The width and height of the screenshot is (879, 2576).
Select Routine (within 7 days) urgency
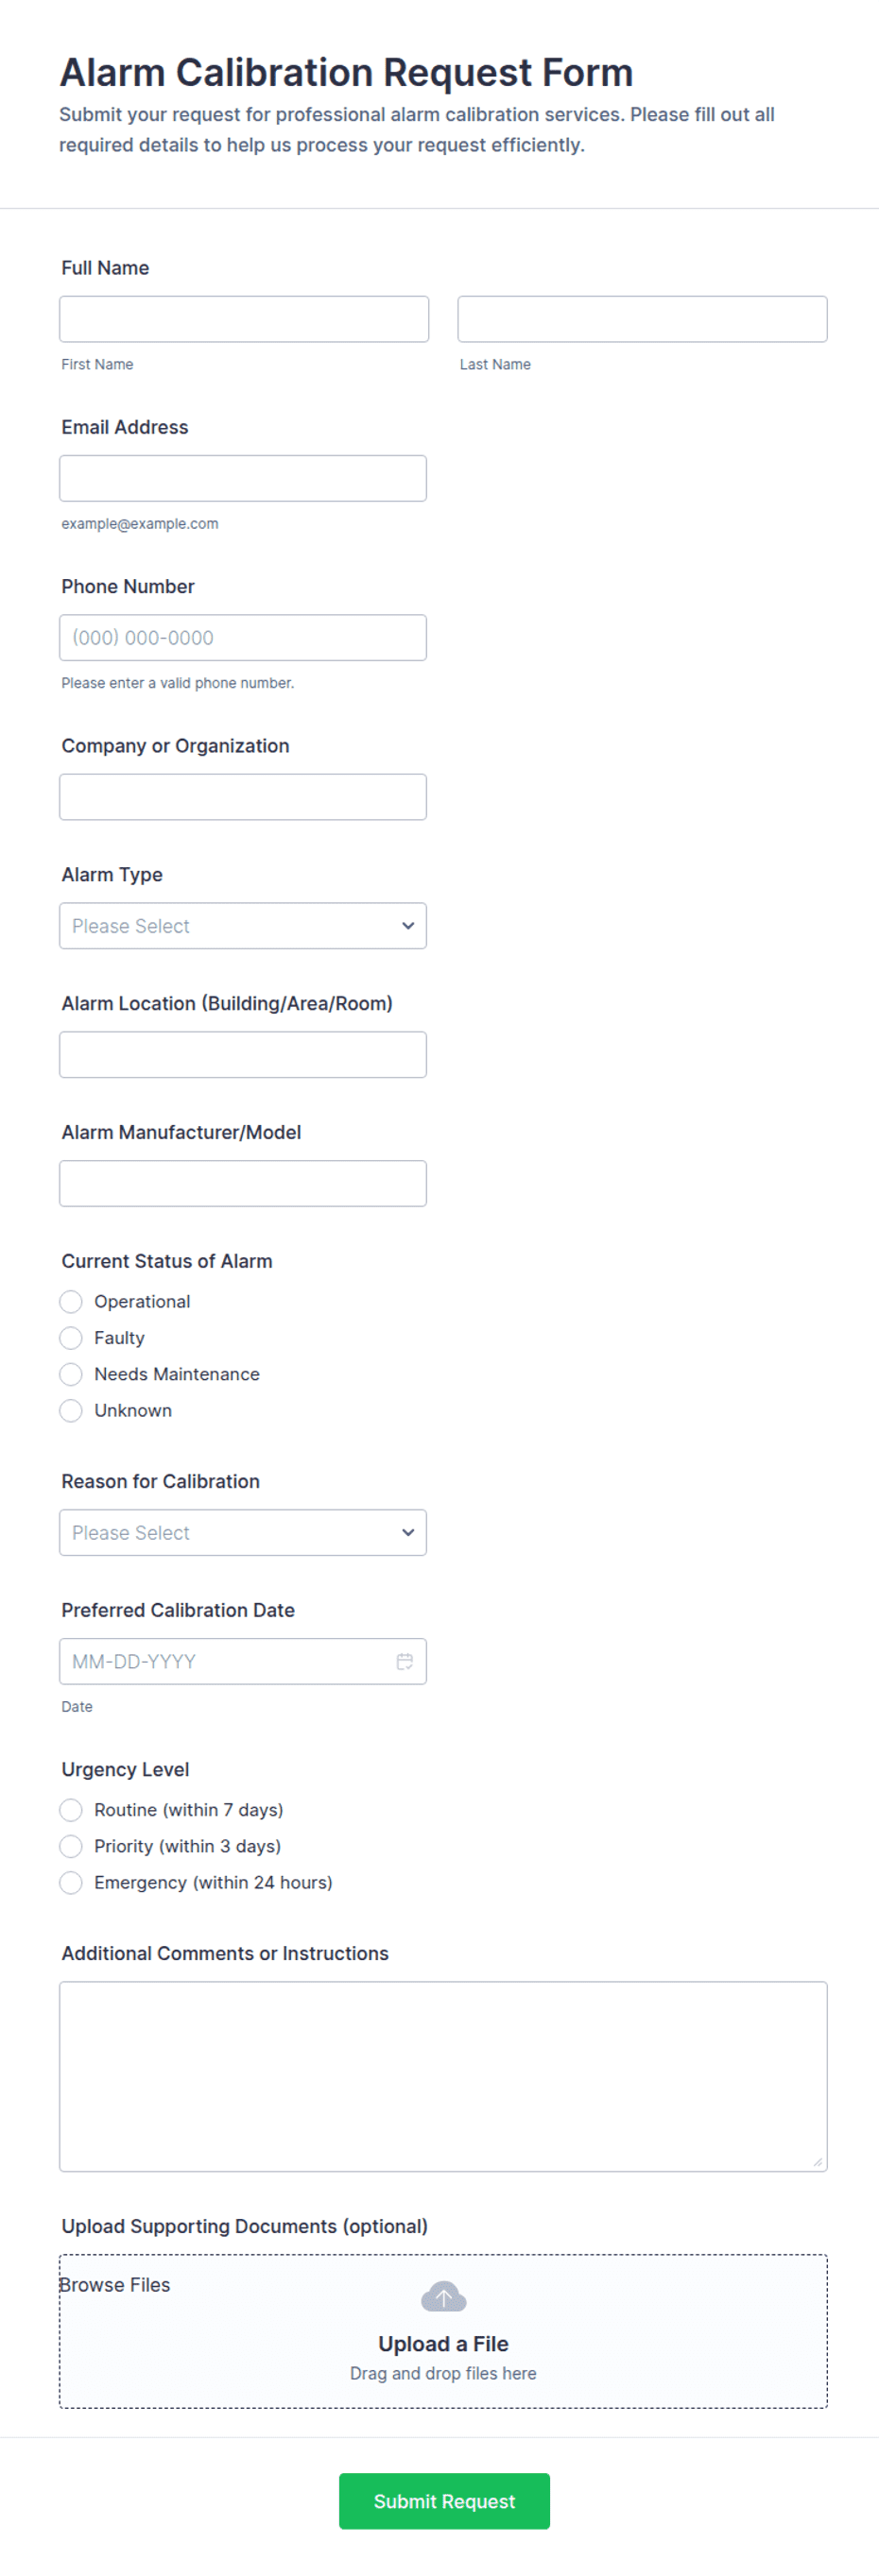71,1810
